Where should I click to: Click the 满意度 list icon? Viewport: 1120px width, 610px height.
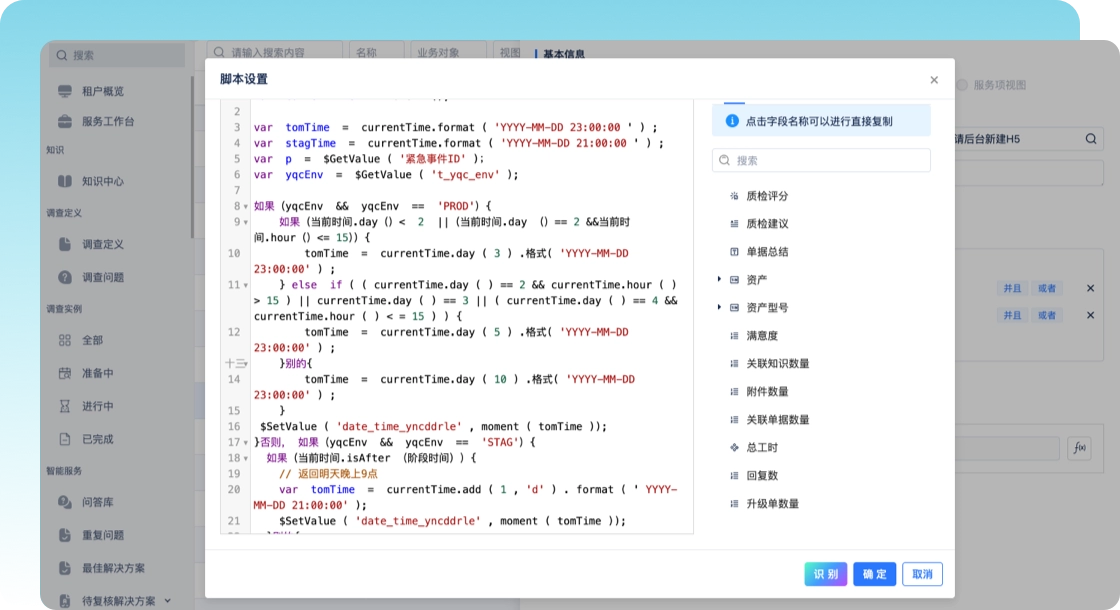click(734, 335)
